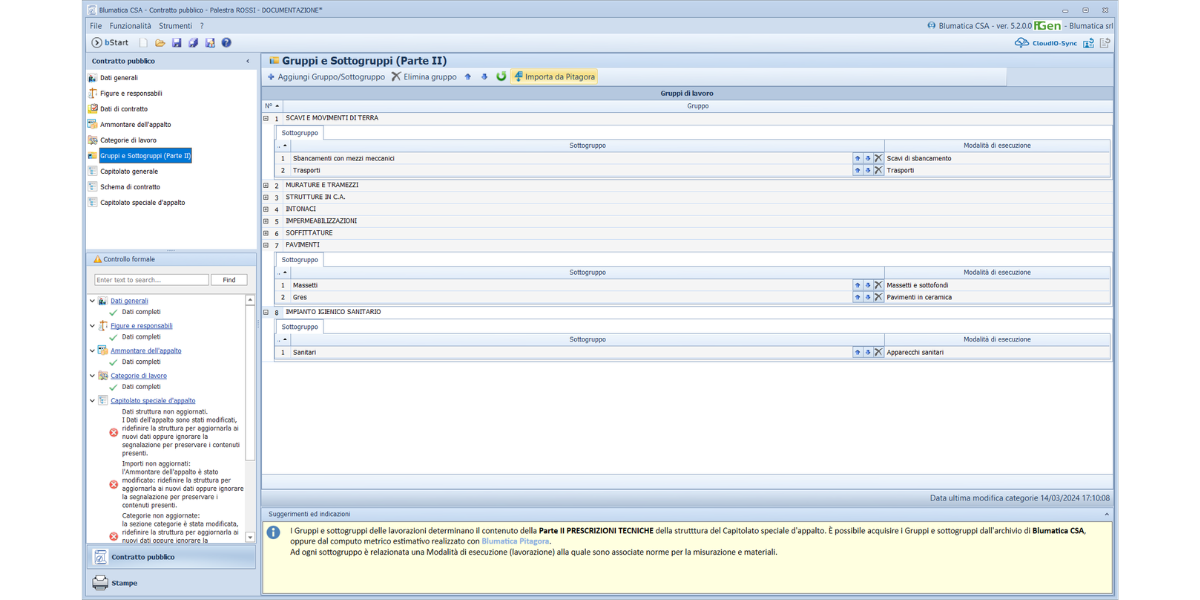1200x600 pixels.
Task: Collapse the Suggerimenti ed indicazioni panel
Action: (1106, 514)
